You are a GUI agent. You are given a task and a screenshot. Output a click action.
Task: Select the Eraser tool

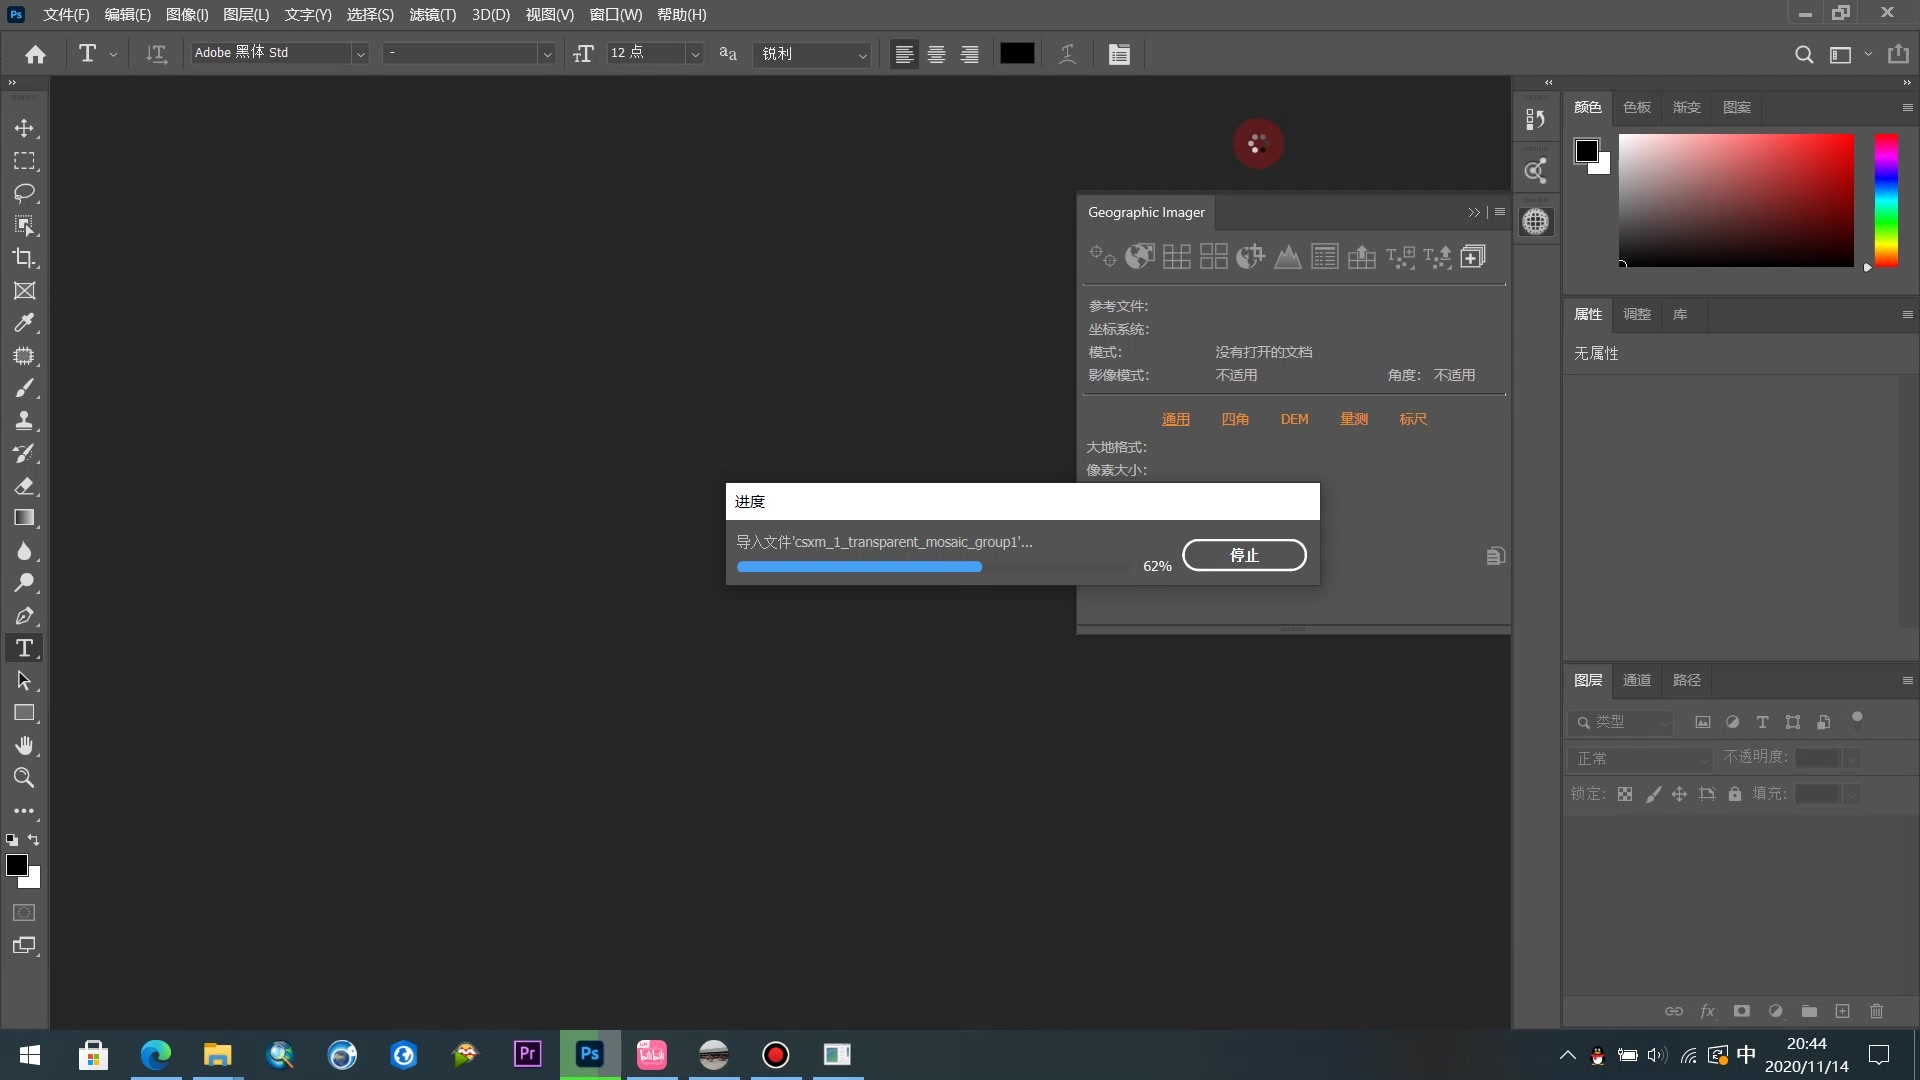pyautogui.click(x=24, y=486)
